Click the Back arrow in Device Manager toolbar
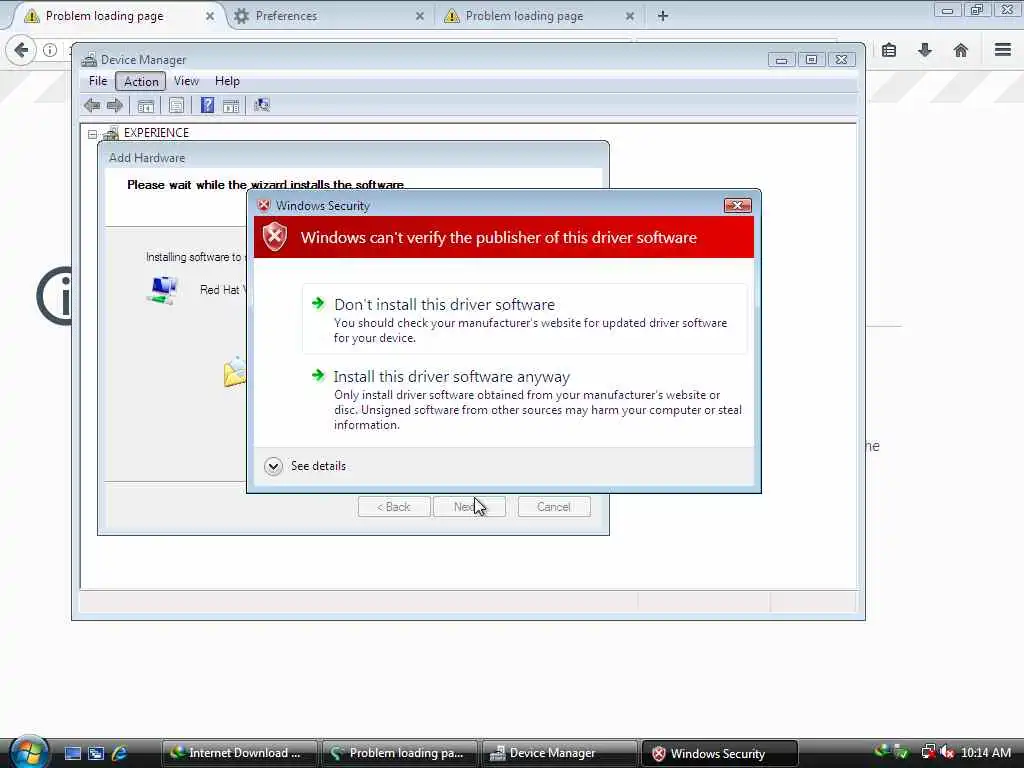This screenshot has height=768, width=1024. click(92, 105)
